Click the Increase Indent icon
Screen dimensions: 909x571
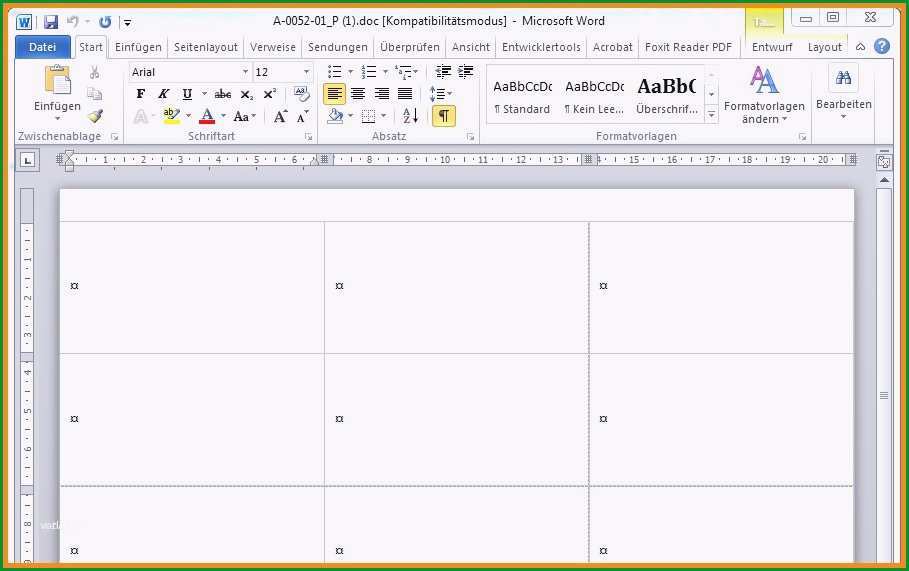[466, 72]
